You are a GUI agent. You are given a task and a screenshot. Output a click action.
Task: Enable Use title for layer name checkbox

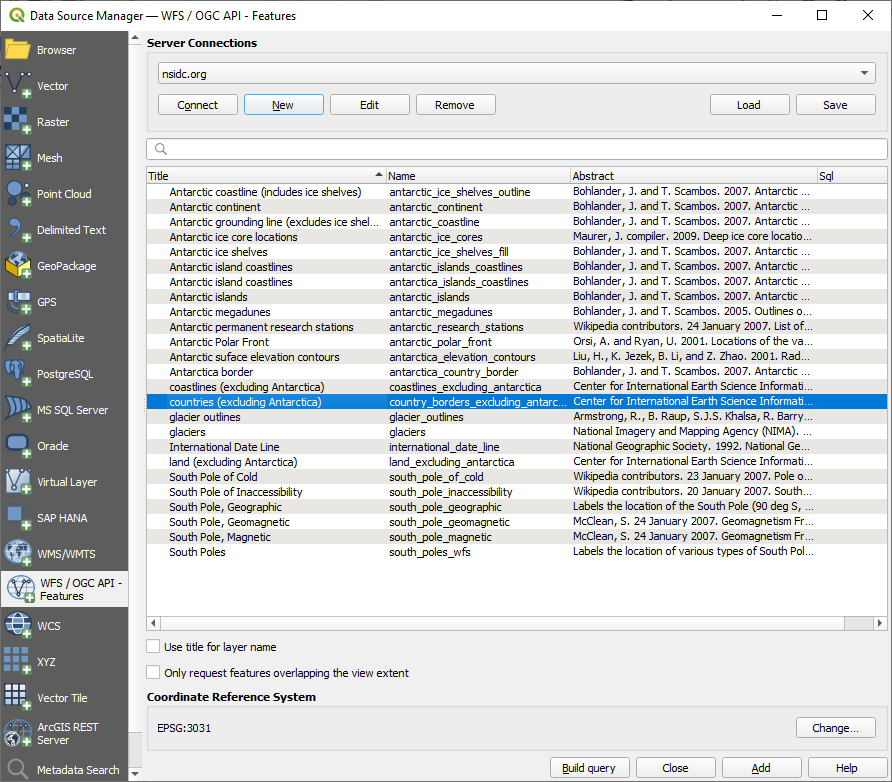153,647
